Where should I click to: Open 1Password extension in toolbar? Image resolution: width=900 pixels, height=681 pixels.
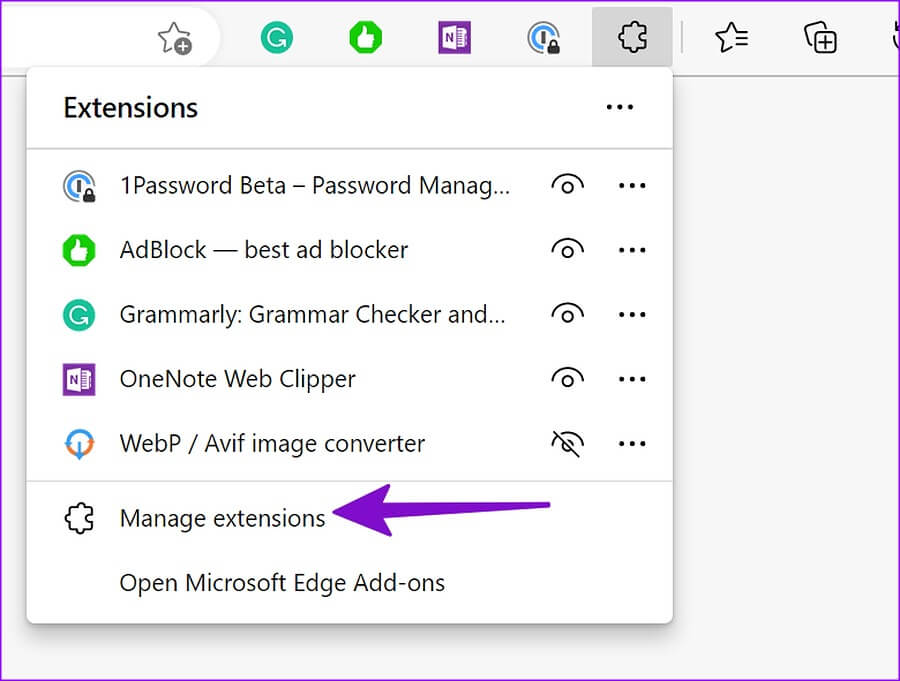coord(544,38)
